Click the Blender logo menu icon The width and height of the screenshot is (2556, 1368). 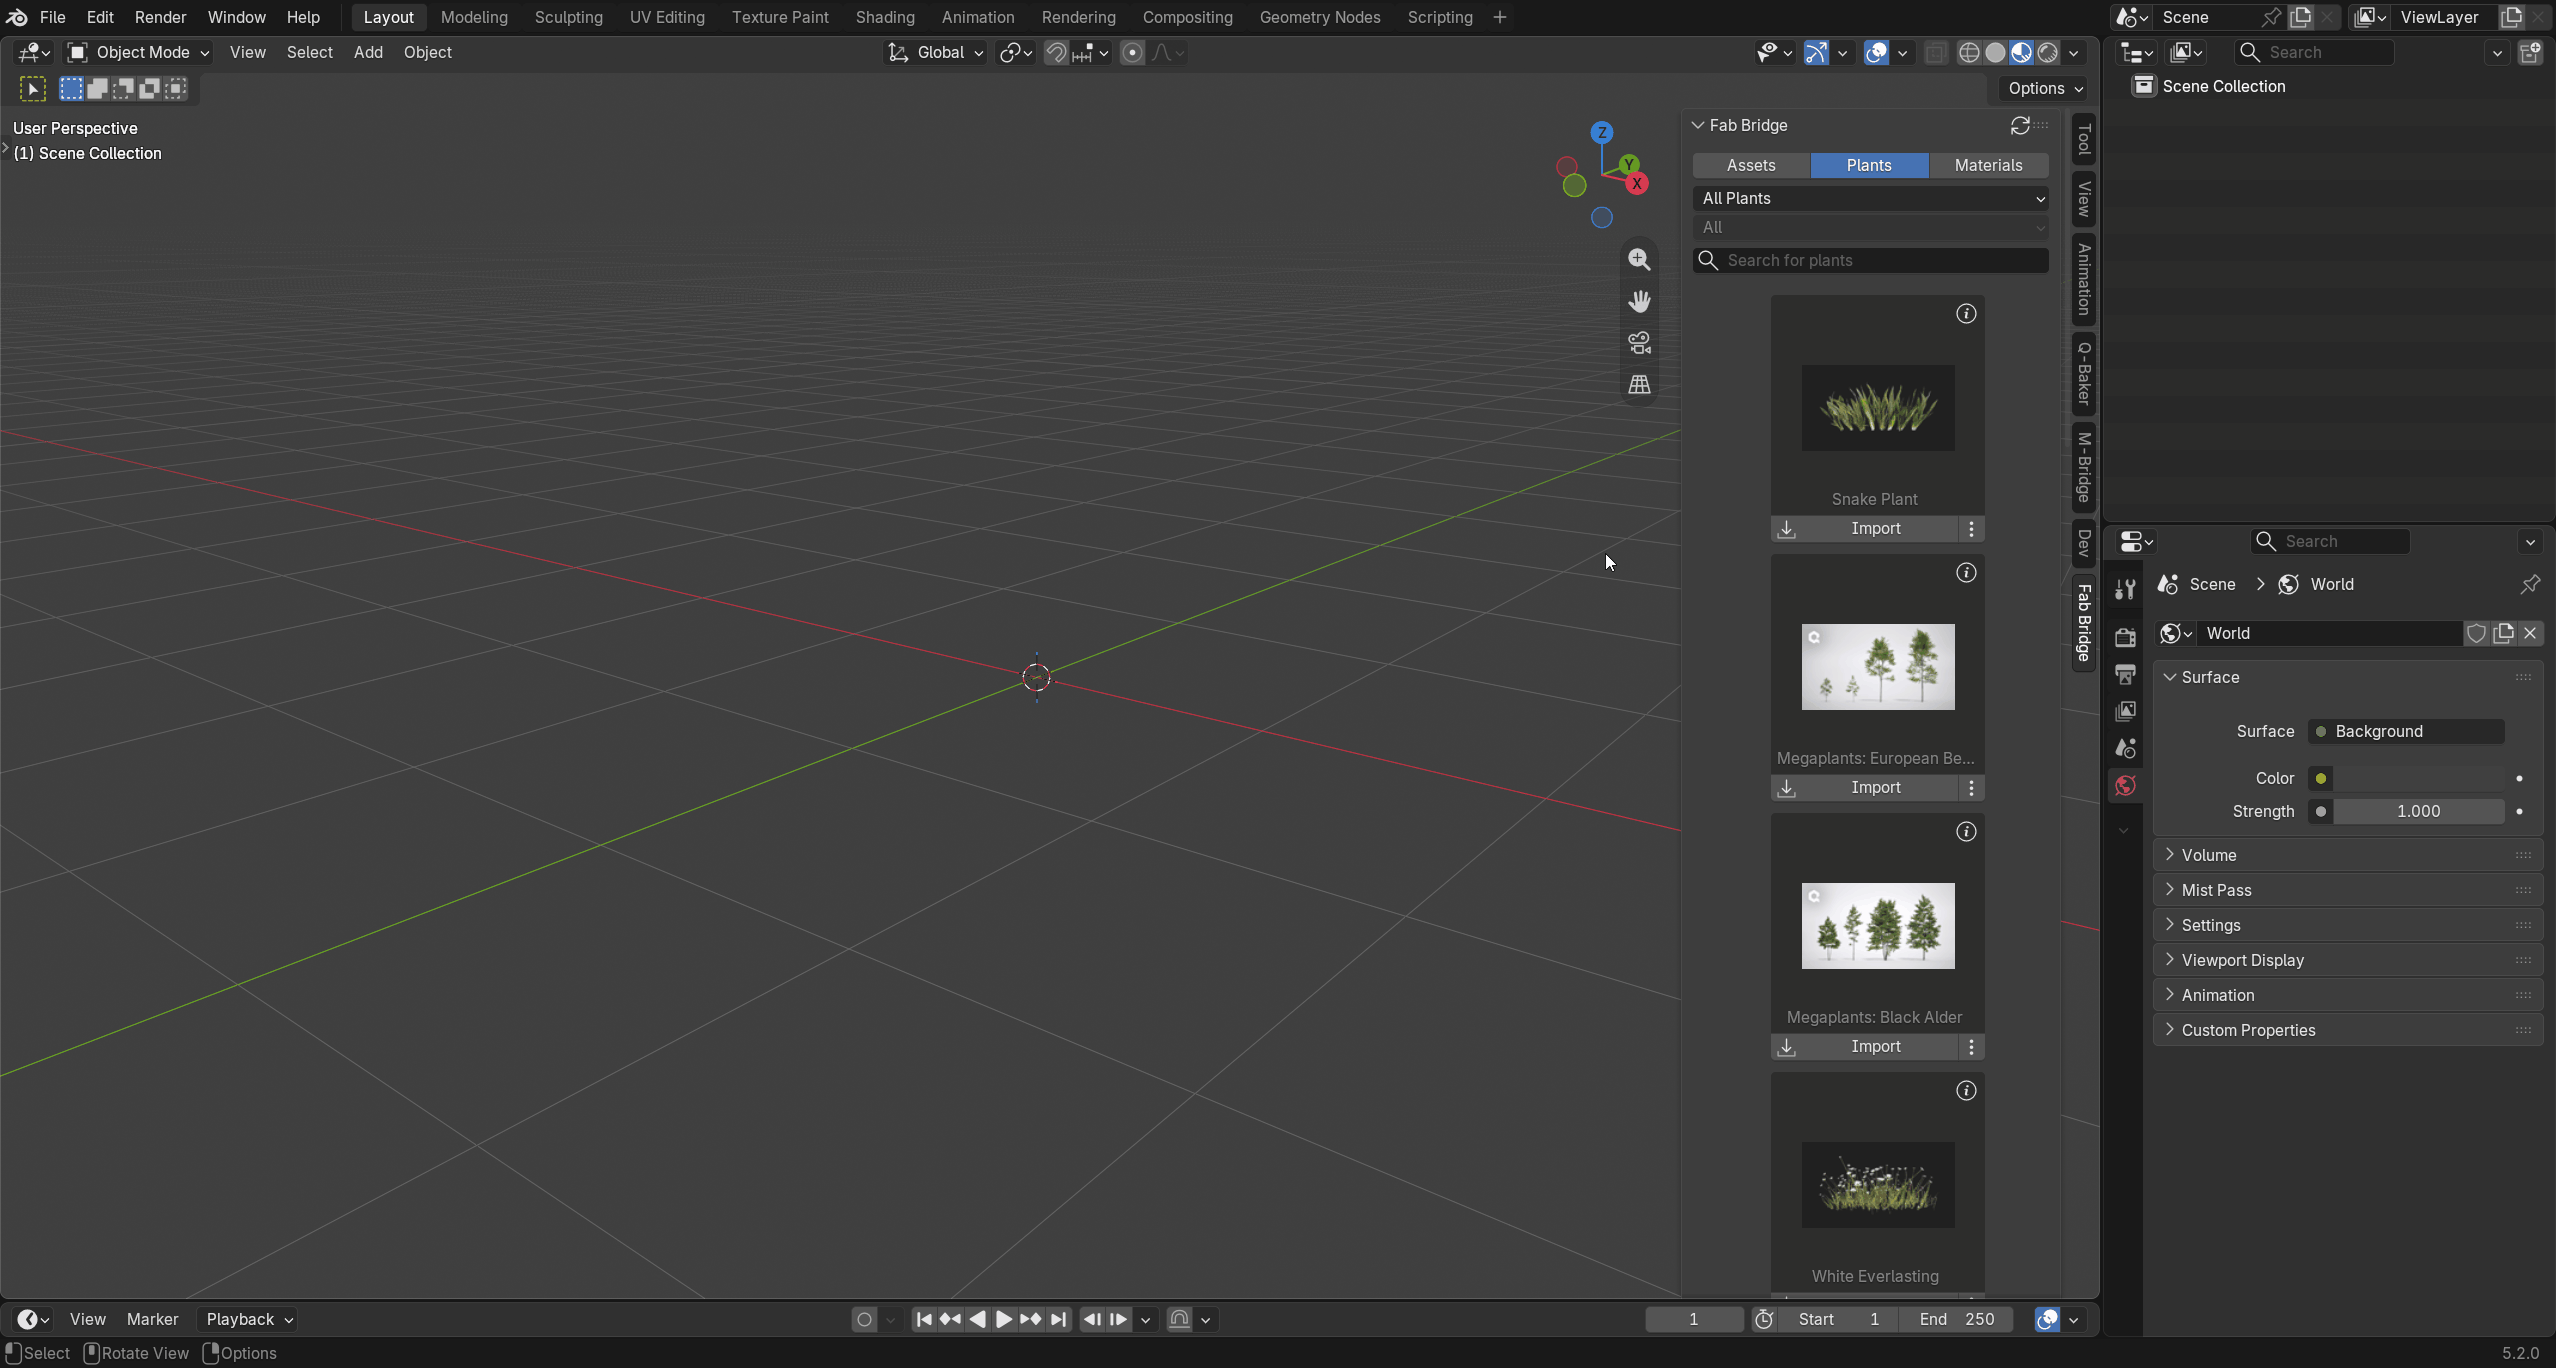click(x=17, y=17)
